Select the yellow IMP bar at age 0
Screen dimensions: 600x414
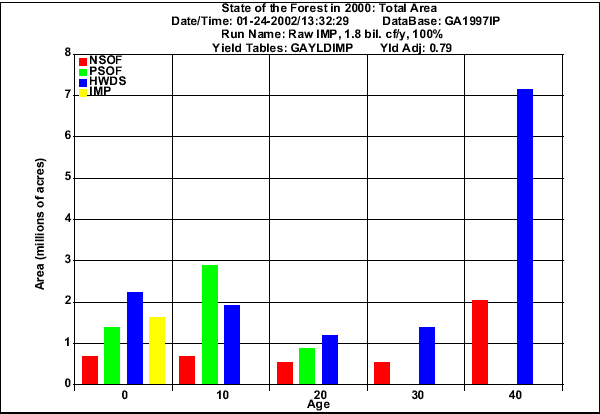[157, 350]
